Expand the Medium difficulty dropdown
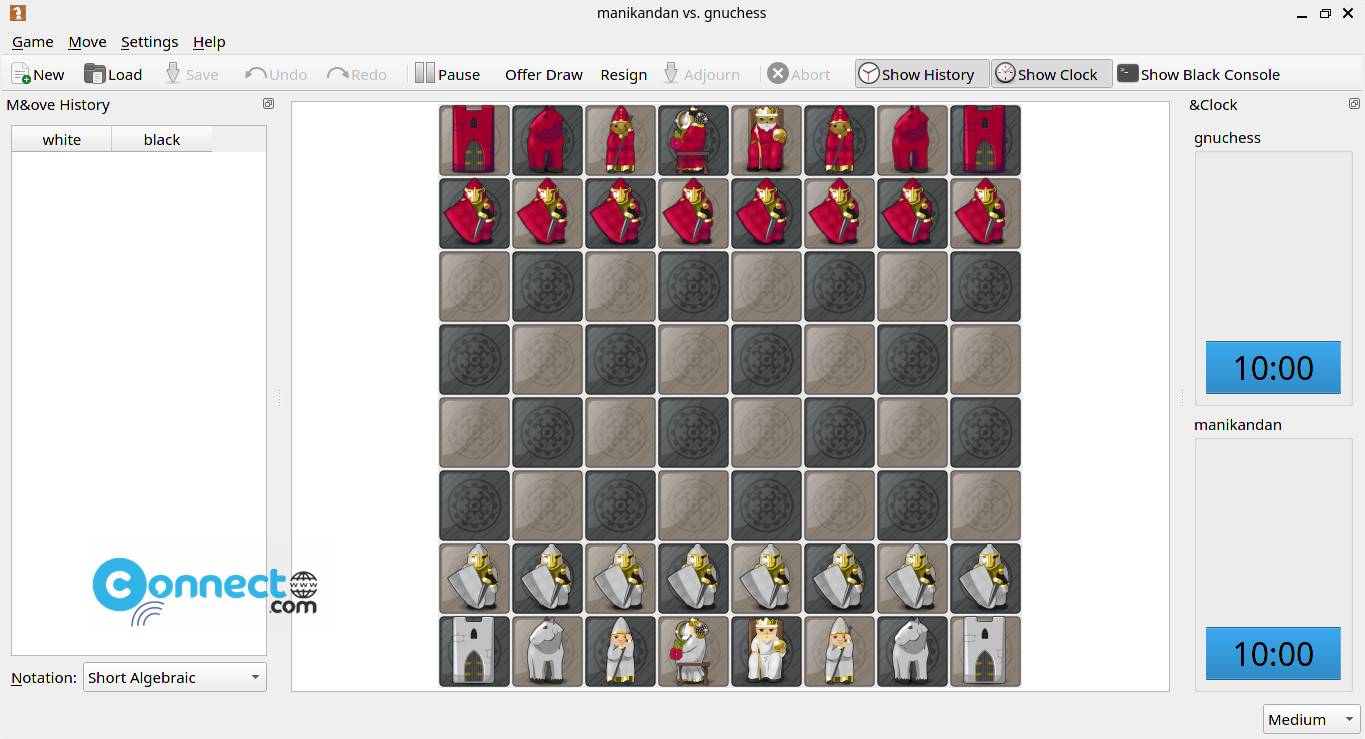This screenshot has width=1365, height=739. [x=1311, y=719]
